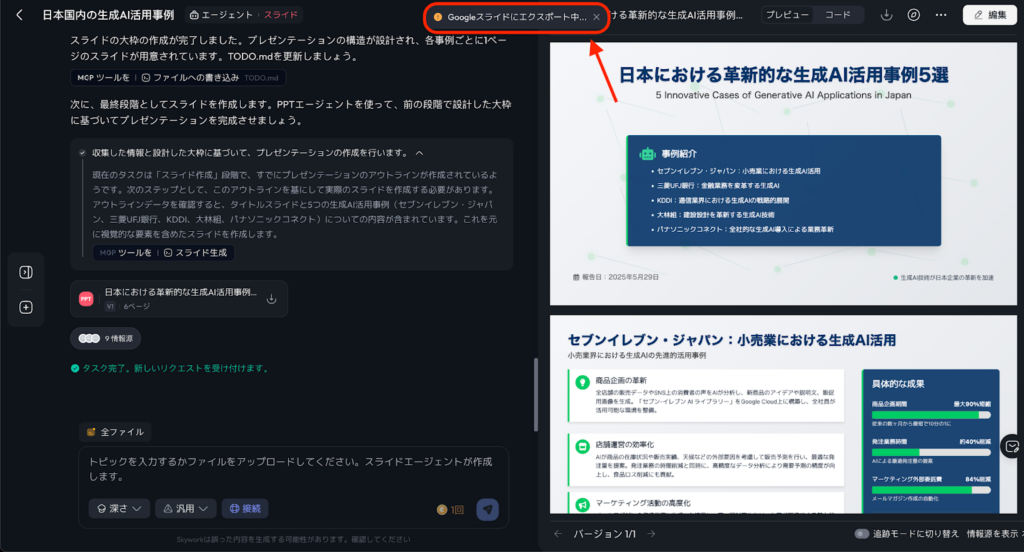Go to next version arrow

pyautogui.click(x=651, y=534)
